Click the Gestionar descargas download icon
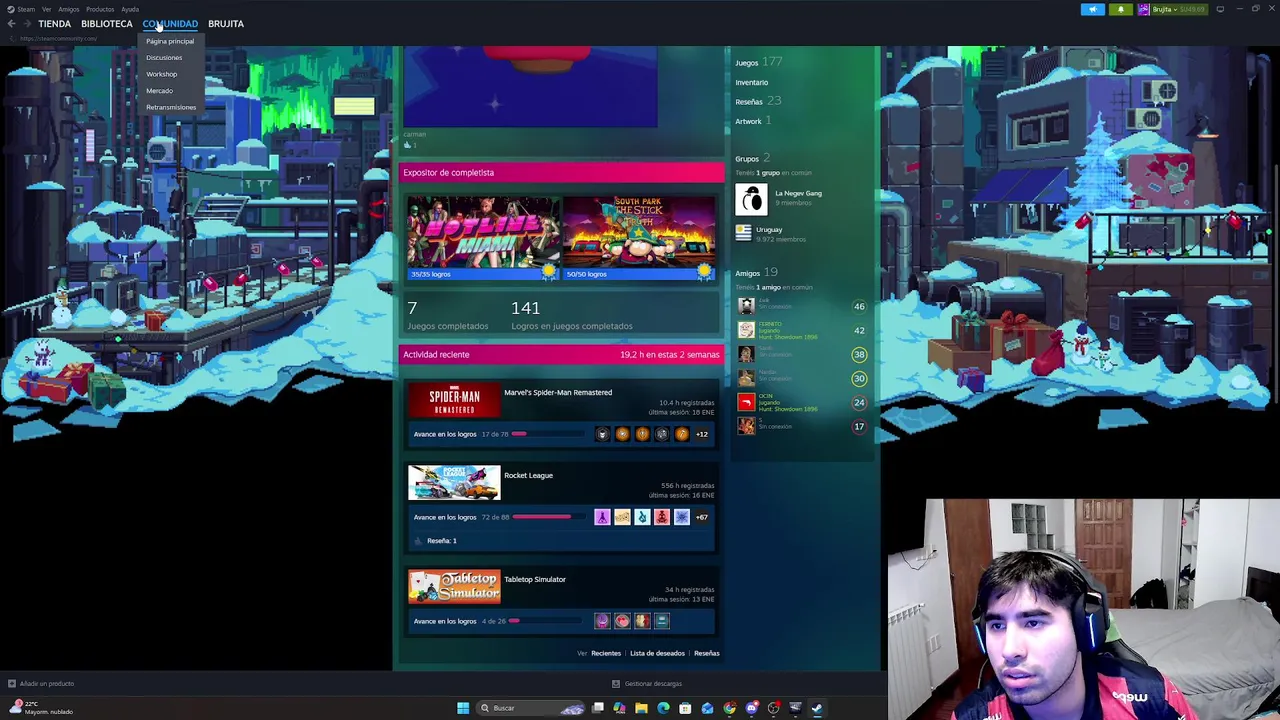 coord(616,684)
